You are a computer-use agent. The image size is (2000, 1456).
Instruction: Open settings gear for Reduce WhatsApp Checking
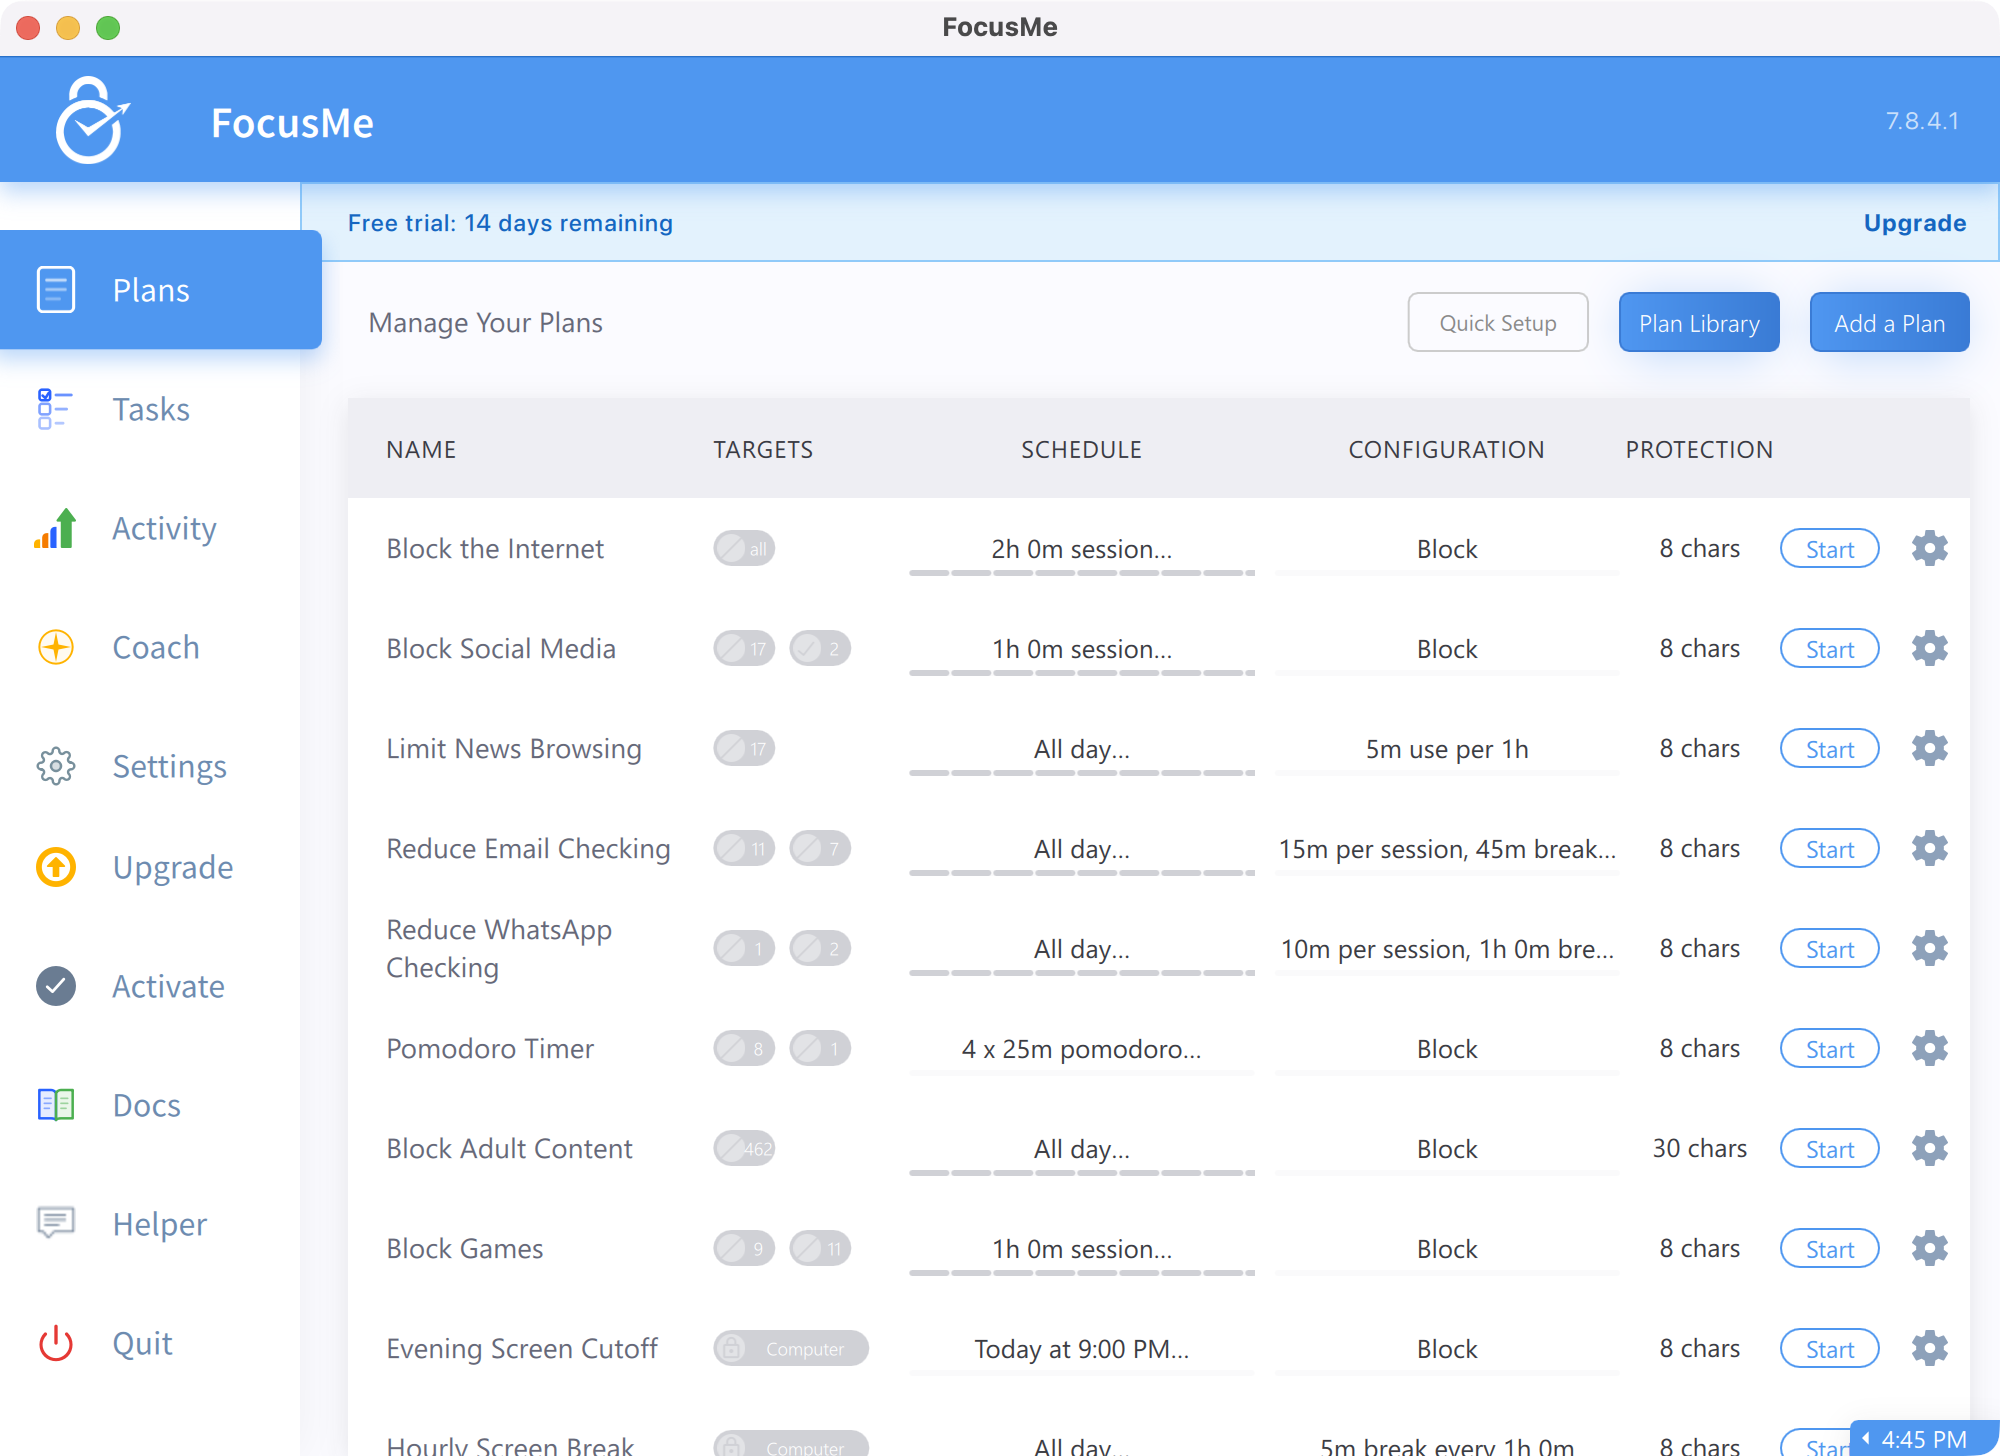tap(1929, 948)
